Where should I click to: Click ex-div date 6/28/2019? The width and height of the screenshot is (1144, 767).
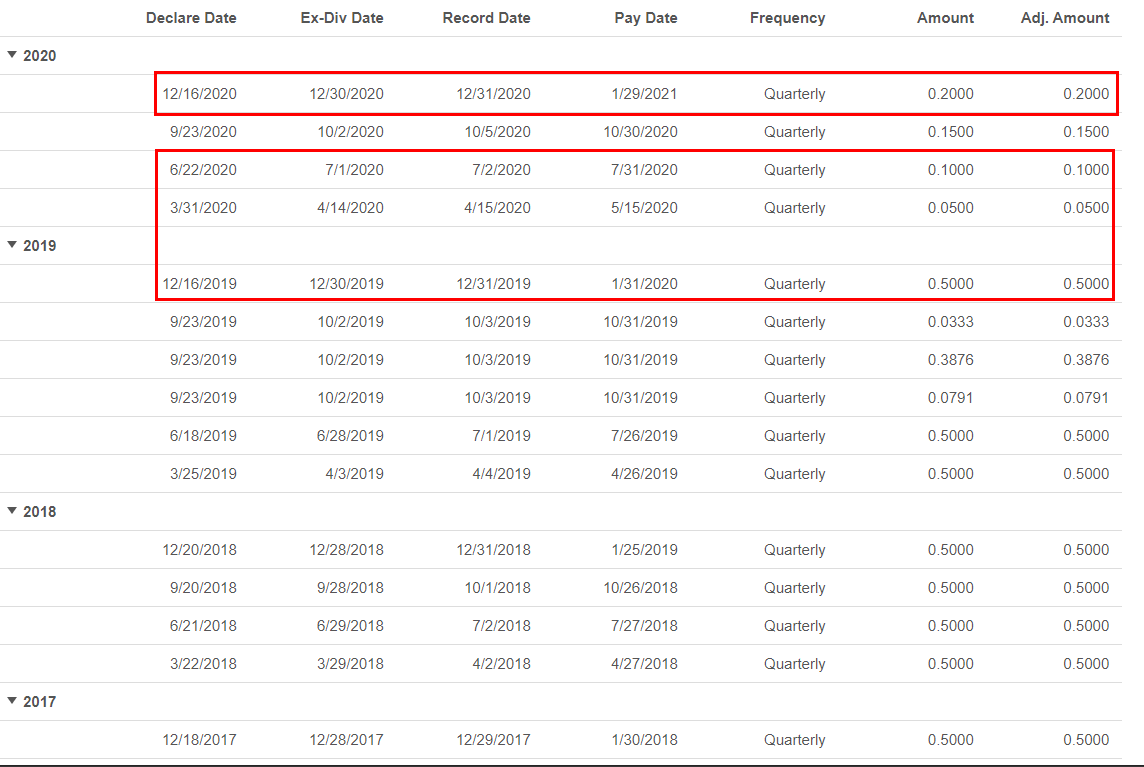[350, 435]
